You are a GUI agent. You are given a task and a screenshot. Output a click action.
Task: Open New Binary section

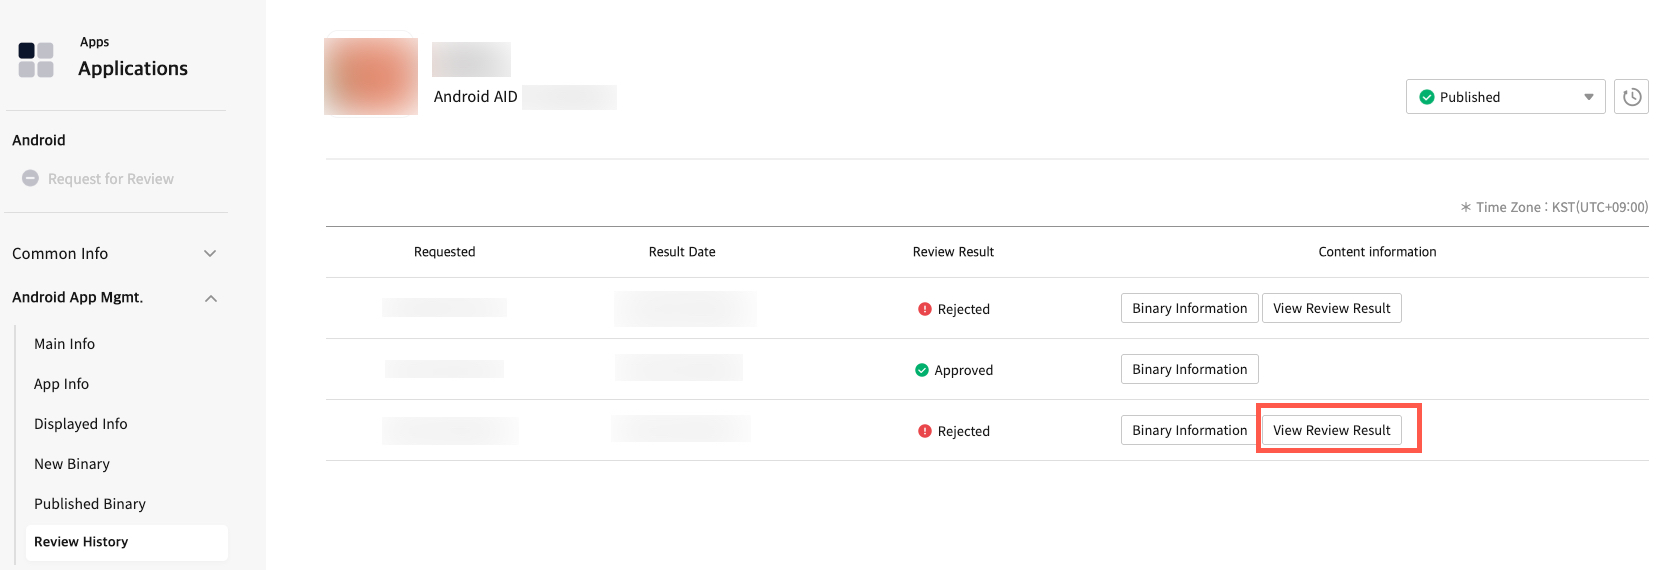click(72, 464)
